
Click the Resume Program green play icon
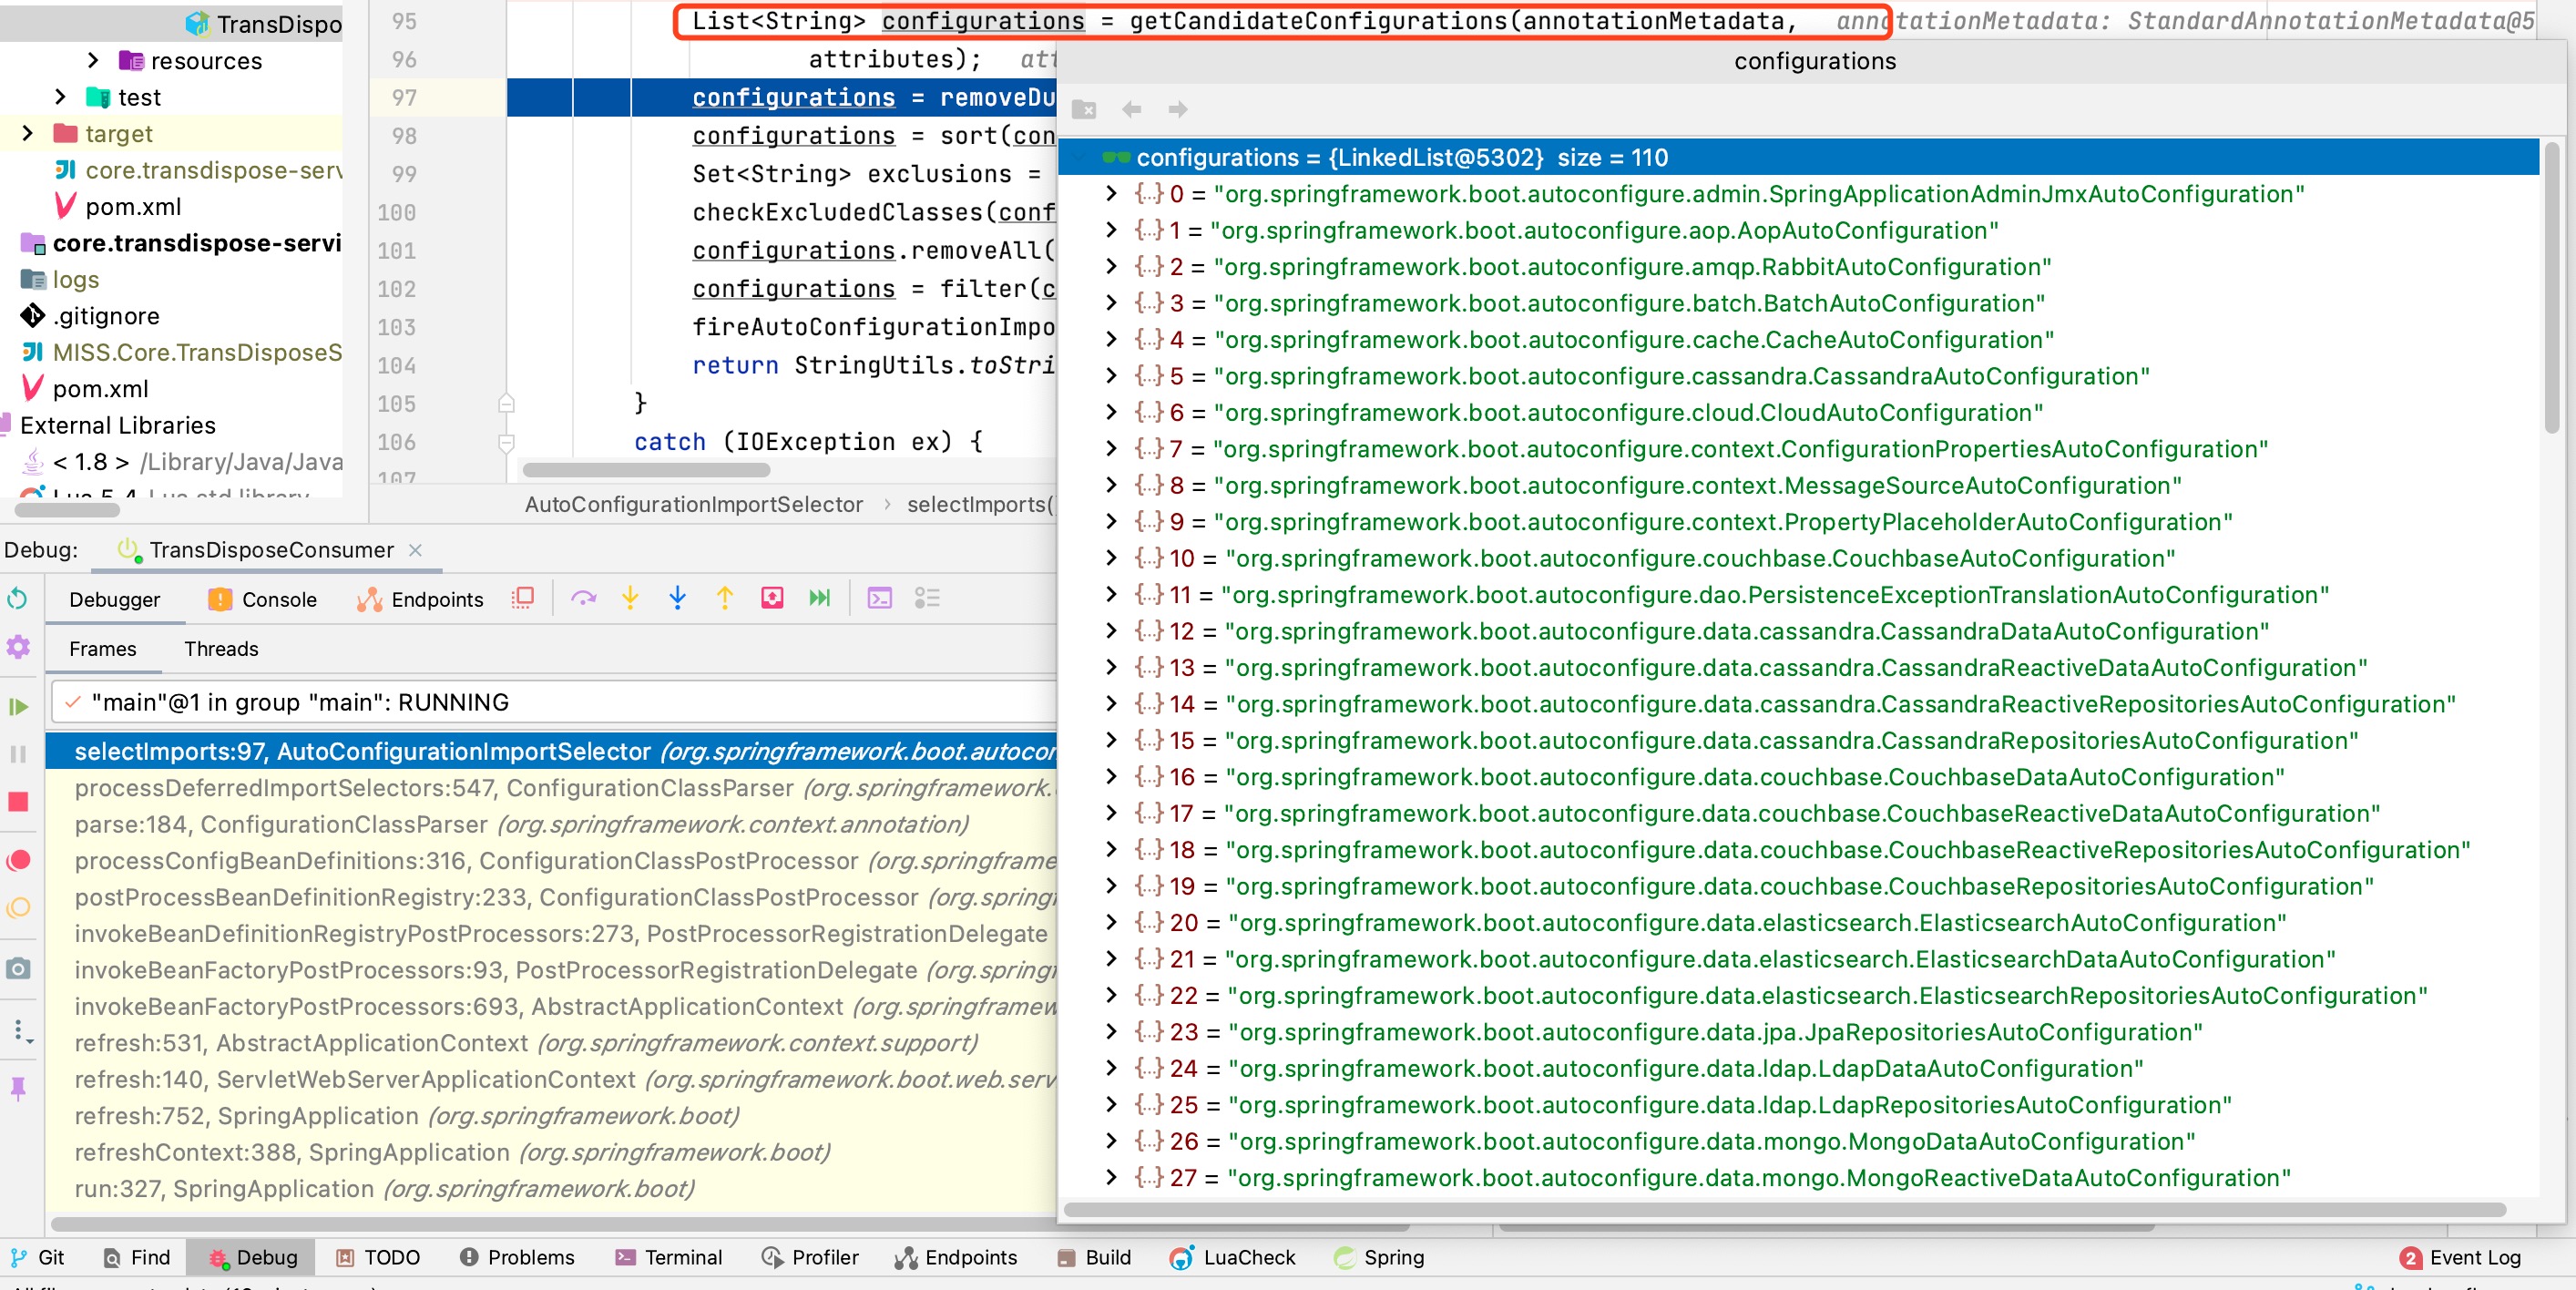pyautogui.click(x=18, y=707)
